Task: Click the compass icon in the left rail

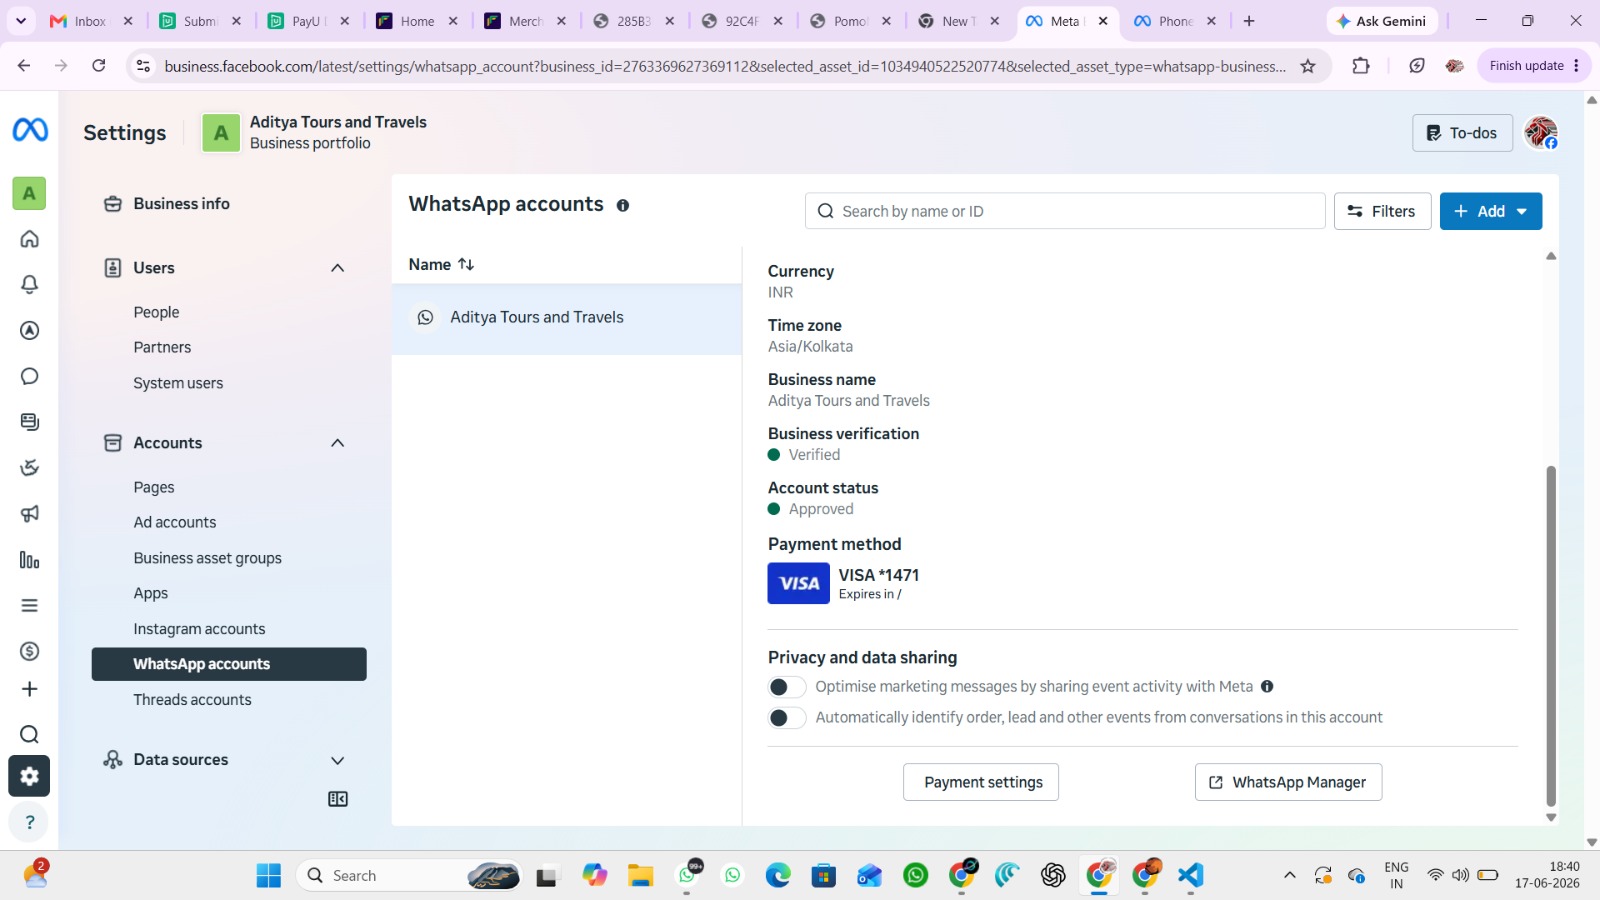Action: point(30,331)
